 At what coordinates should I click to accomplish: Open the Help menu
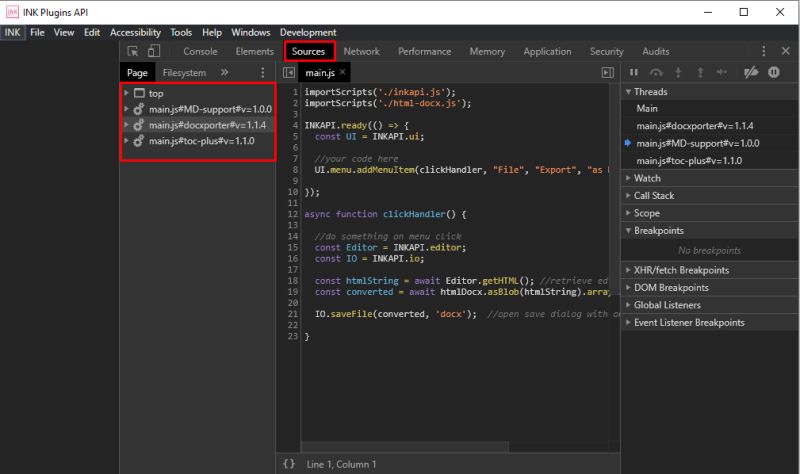coord(212,32)
